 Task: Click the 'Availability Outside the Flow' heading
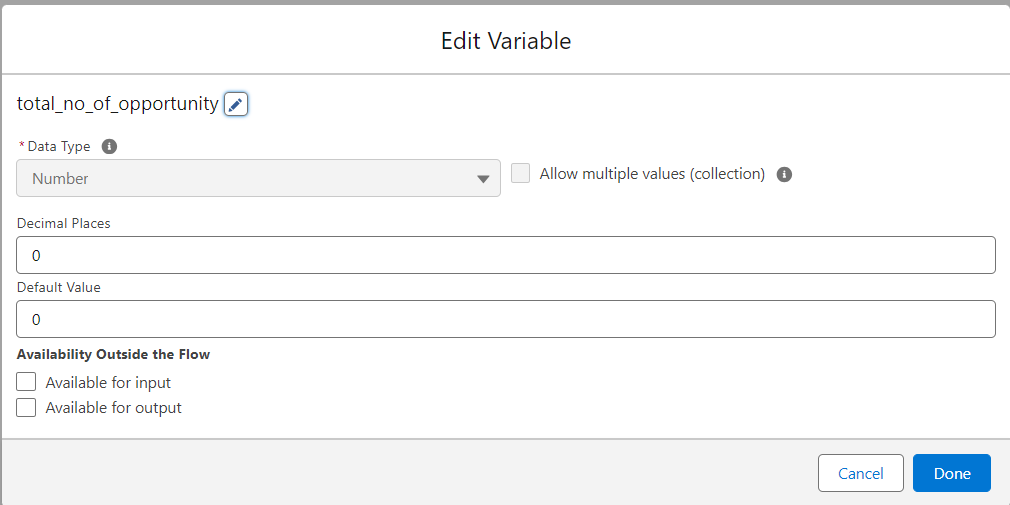(x=113, y=354)
